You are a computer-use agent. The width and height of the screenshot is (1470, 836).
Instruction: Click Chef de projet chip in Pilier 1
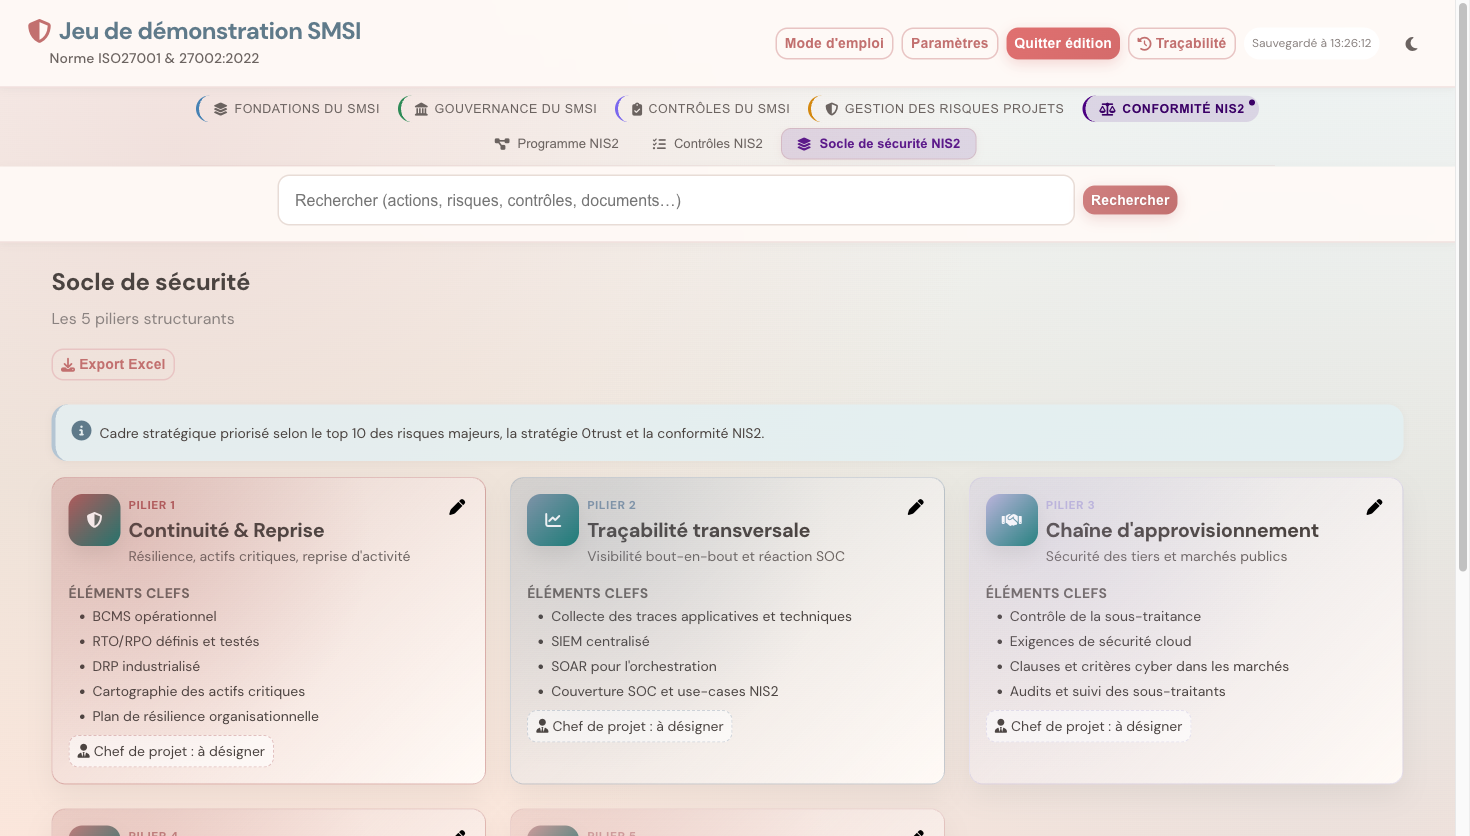click(171, 751)
